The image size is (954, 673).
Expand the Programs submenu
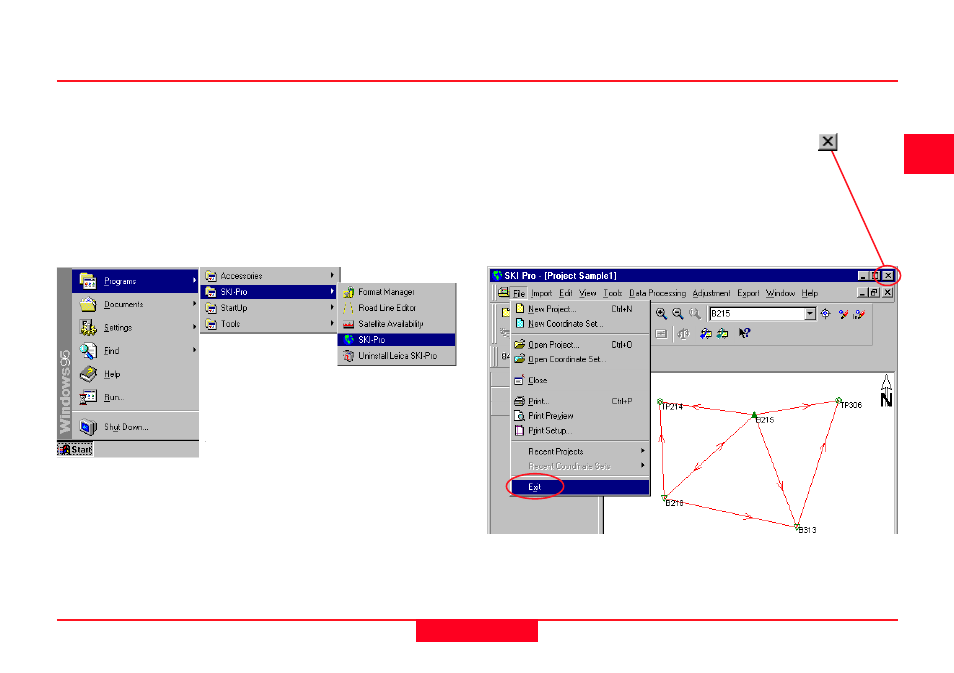coord(135,281)
